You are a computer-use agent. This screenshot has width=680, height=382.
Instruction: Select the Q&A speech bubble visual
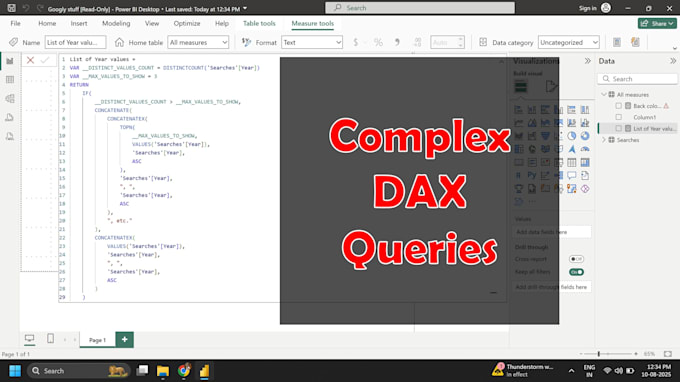[572, 176]
